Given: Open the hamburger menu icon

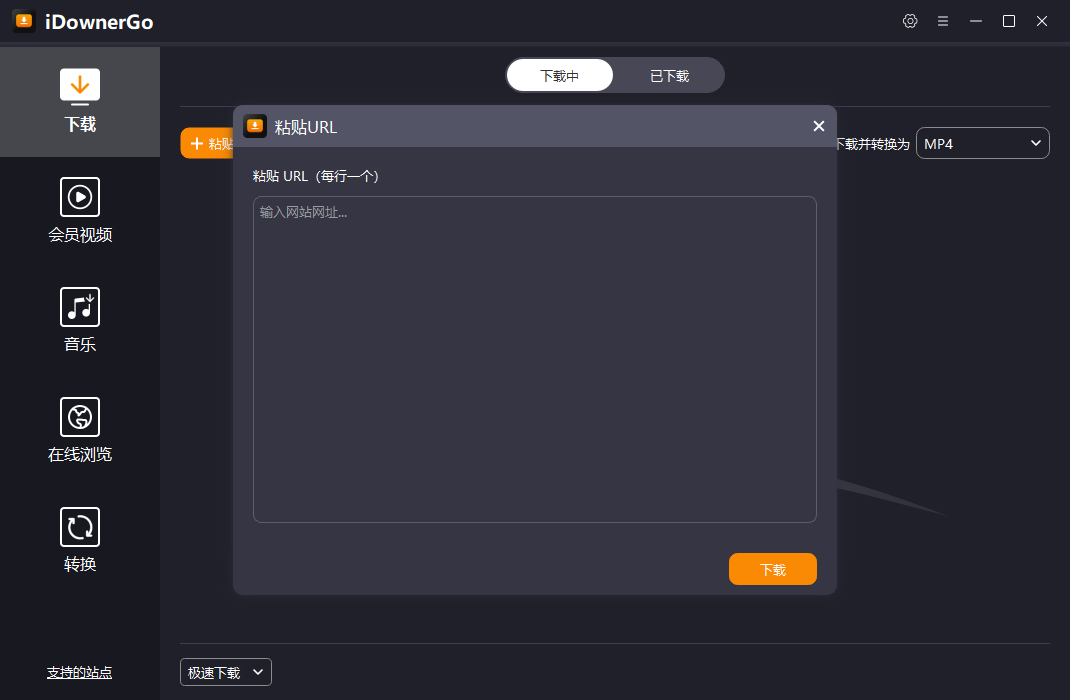Looking at the screenshot, I should tap(943, 20).
